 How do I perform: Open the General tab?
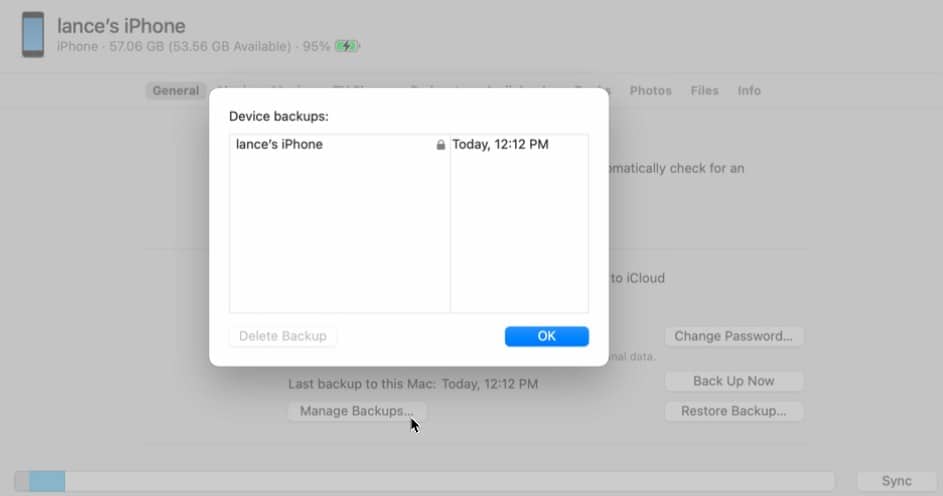click(176, 91)
